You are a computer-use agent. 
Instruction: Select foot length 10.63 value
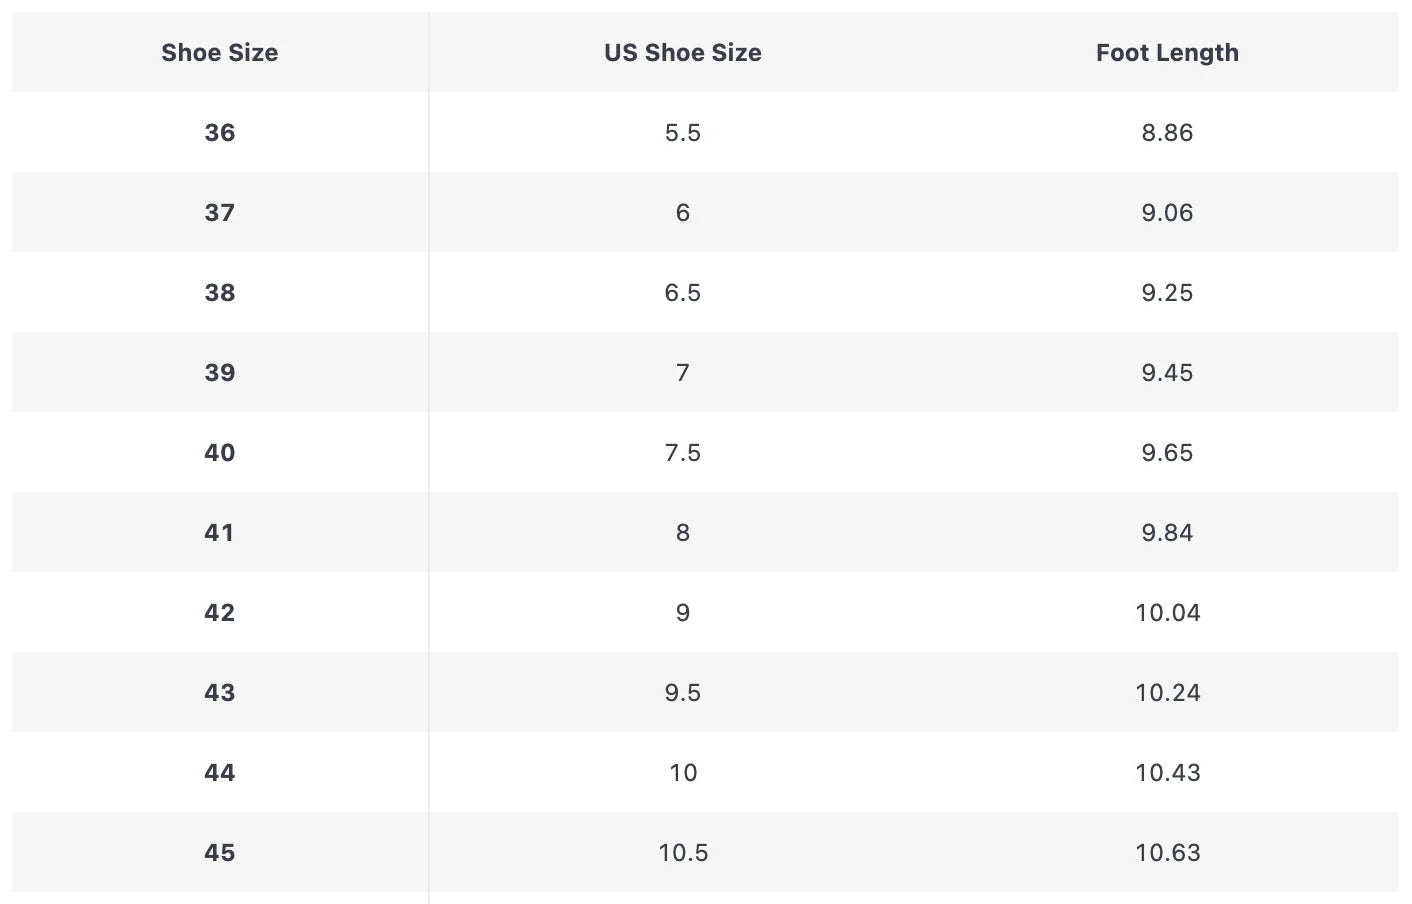[x=1166, y=853]
